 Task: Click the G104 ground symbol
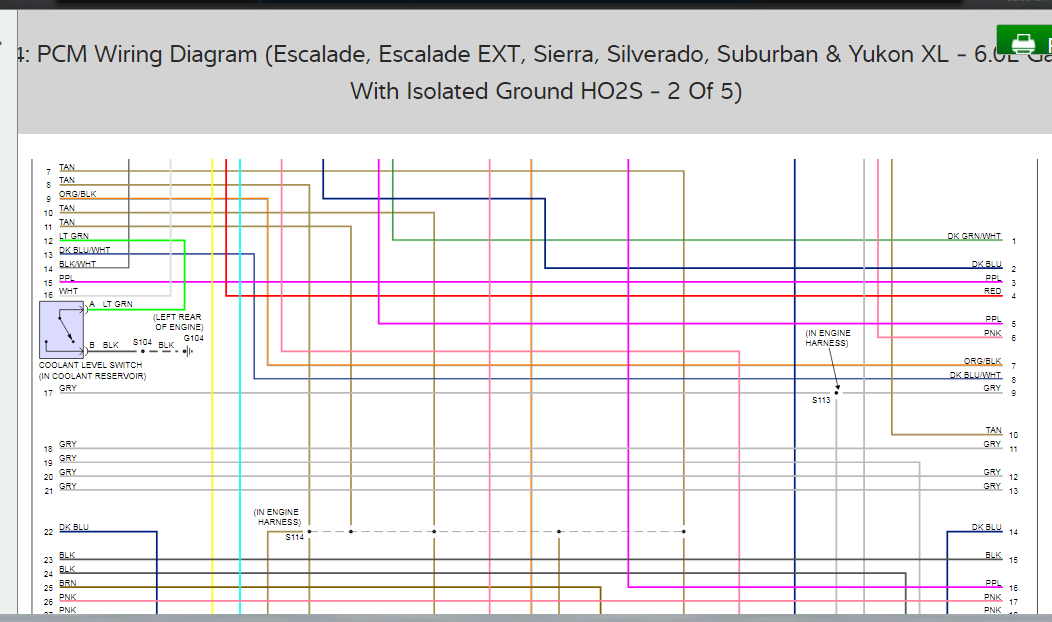coord(189,351)
